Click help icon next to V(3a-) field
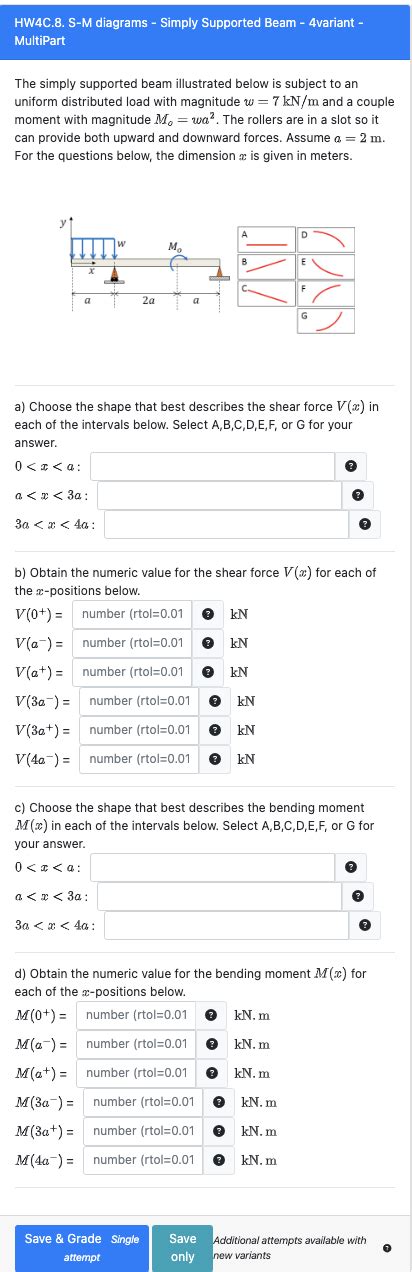This screenshot has width=412, height=1272. point(214,701)
